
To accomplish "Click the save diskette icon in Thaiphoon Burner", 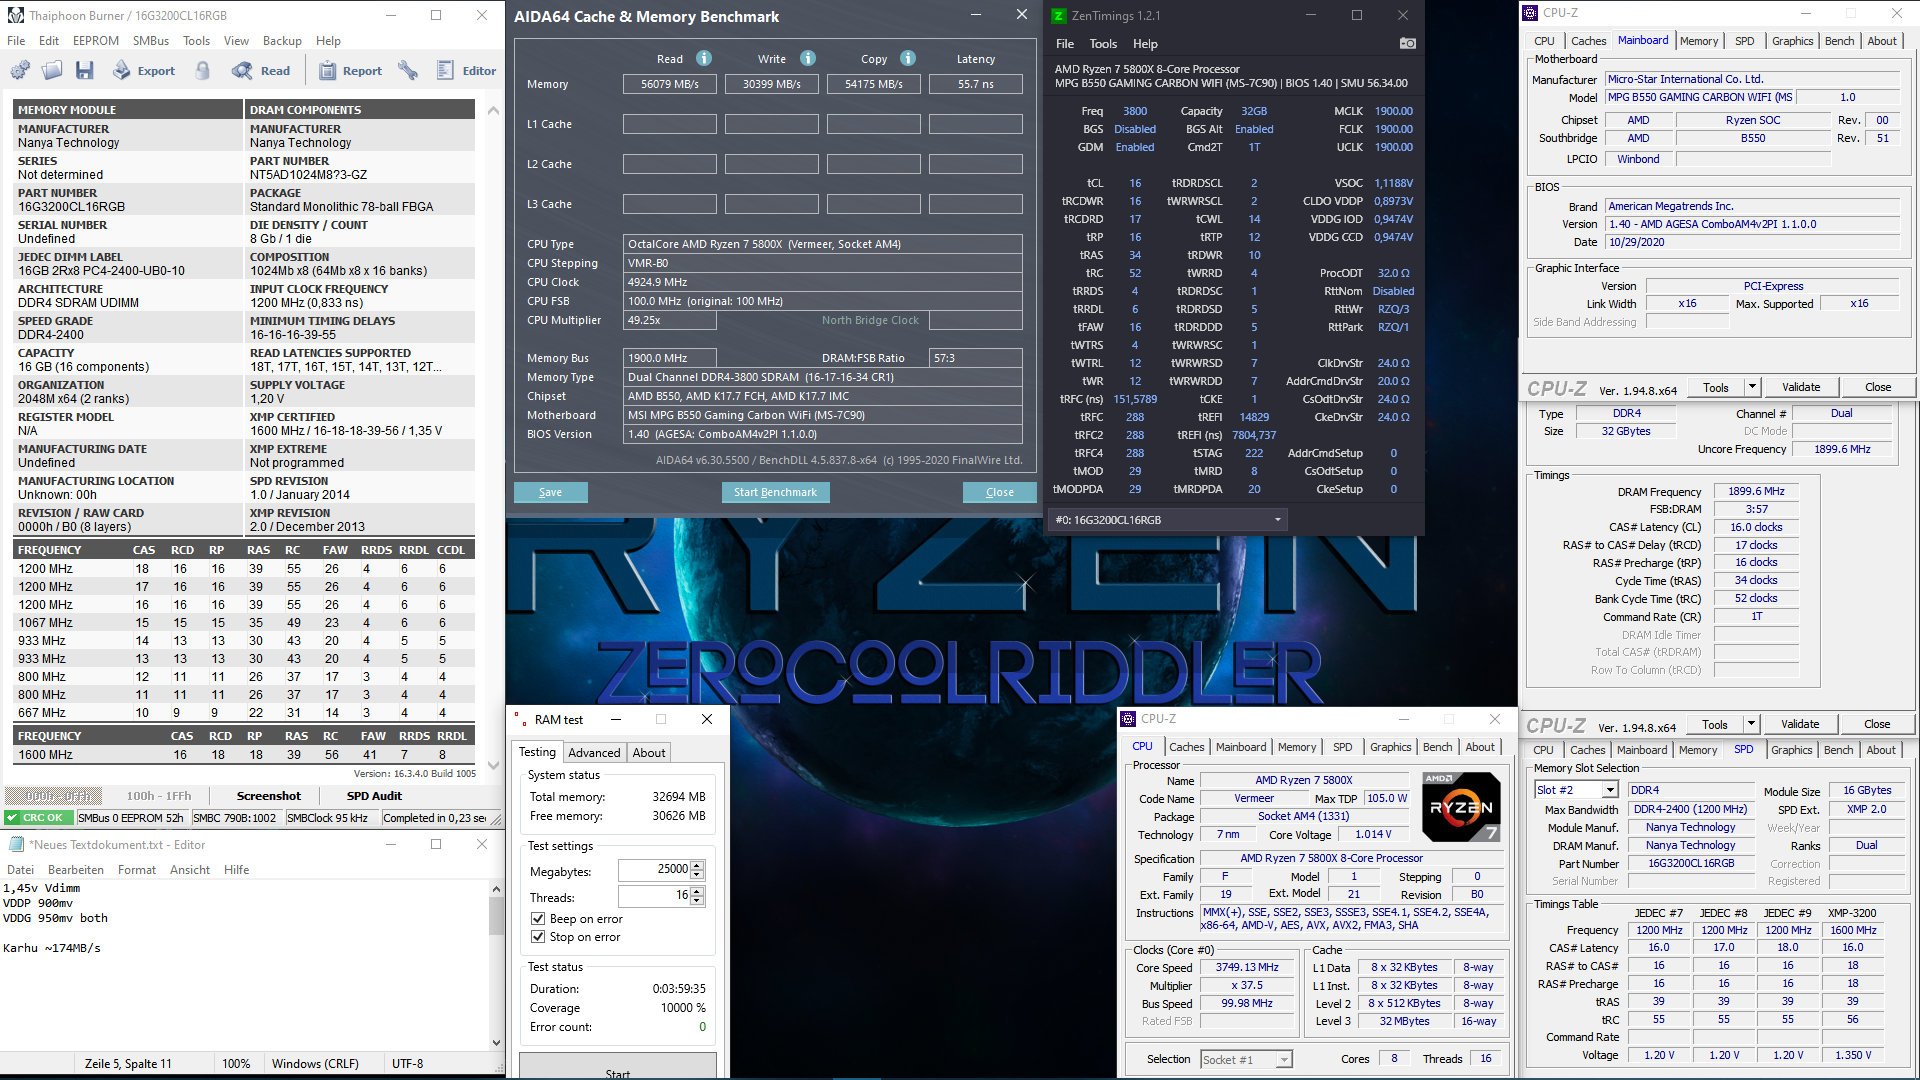I will point(85,70).
